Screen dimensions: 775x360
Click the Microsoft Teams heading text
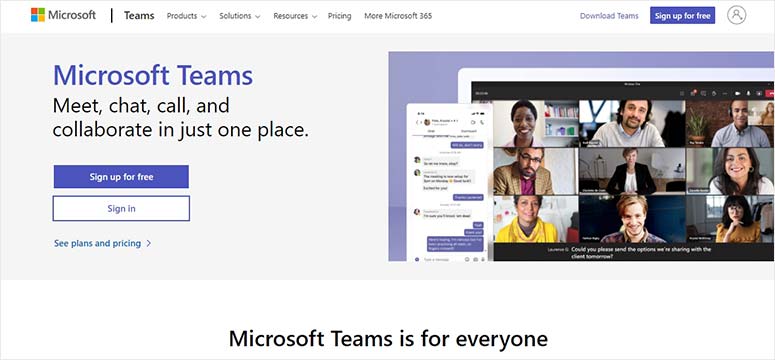coord(153,76)
